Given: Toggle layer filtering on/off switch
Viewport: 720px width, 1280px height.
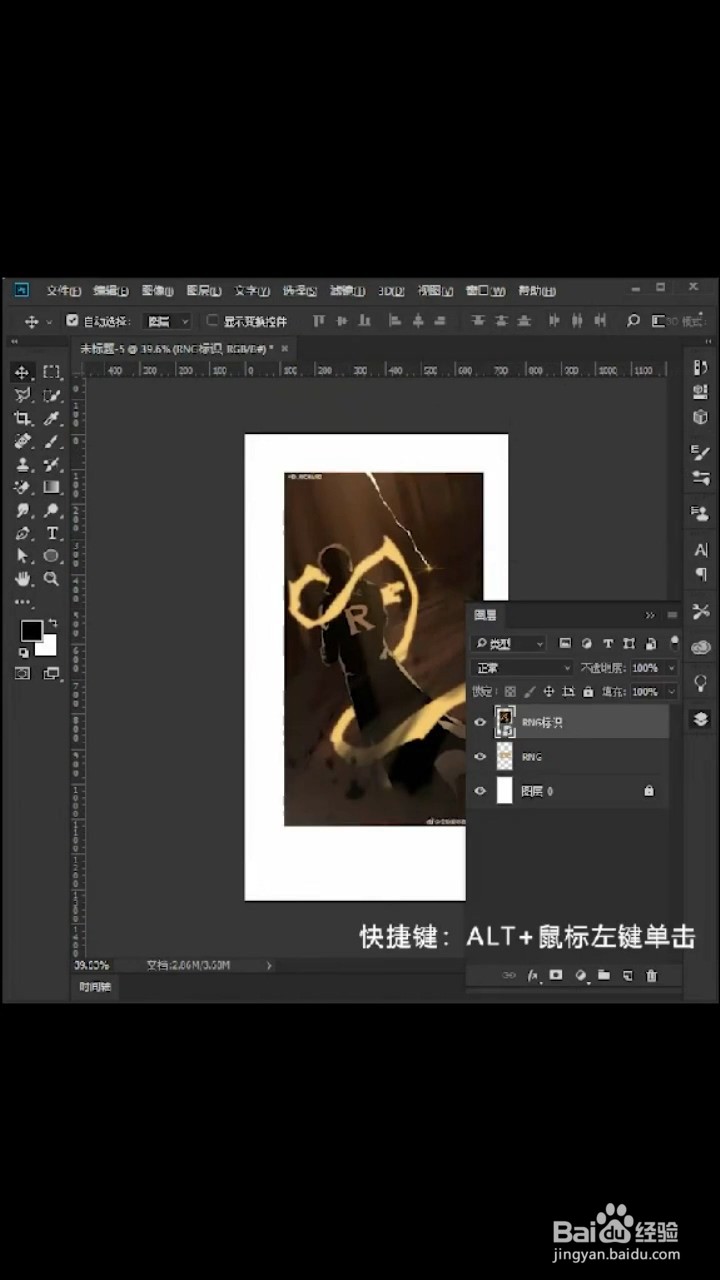Looking at the screenshot, I should 674,643.
